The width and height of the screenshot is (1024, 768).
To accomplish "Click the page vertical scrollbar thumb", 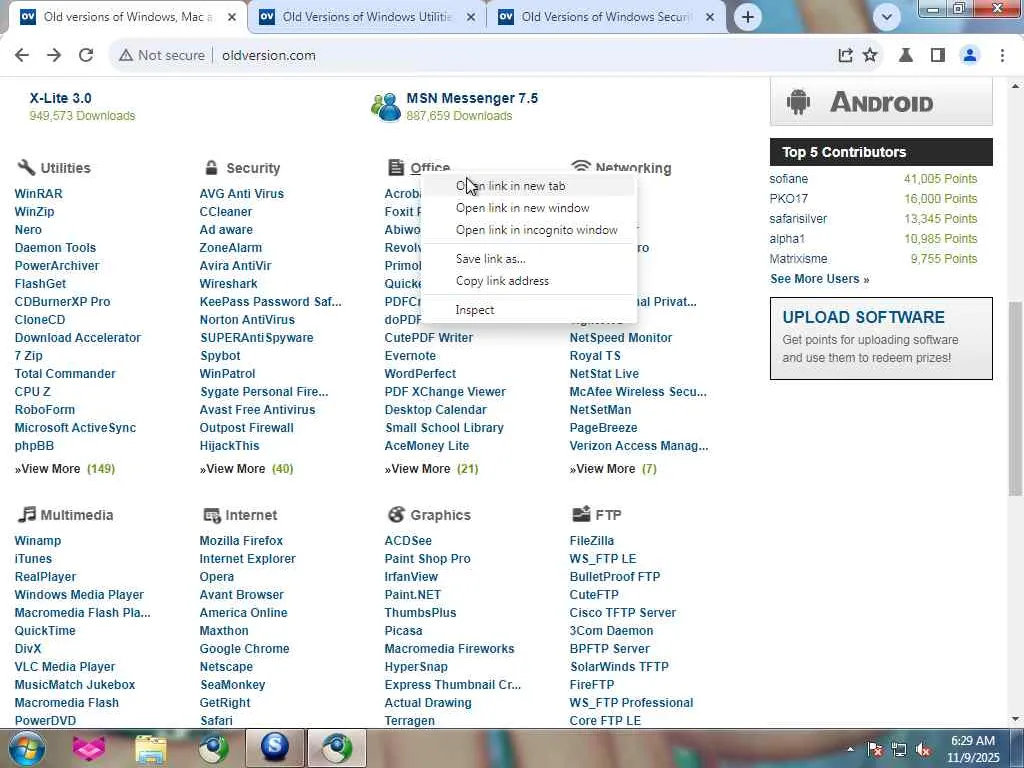I will point(1015,398).
